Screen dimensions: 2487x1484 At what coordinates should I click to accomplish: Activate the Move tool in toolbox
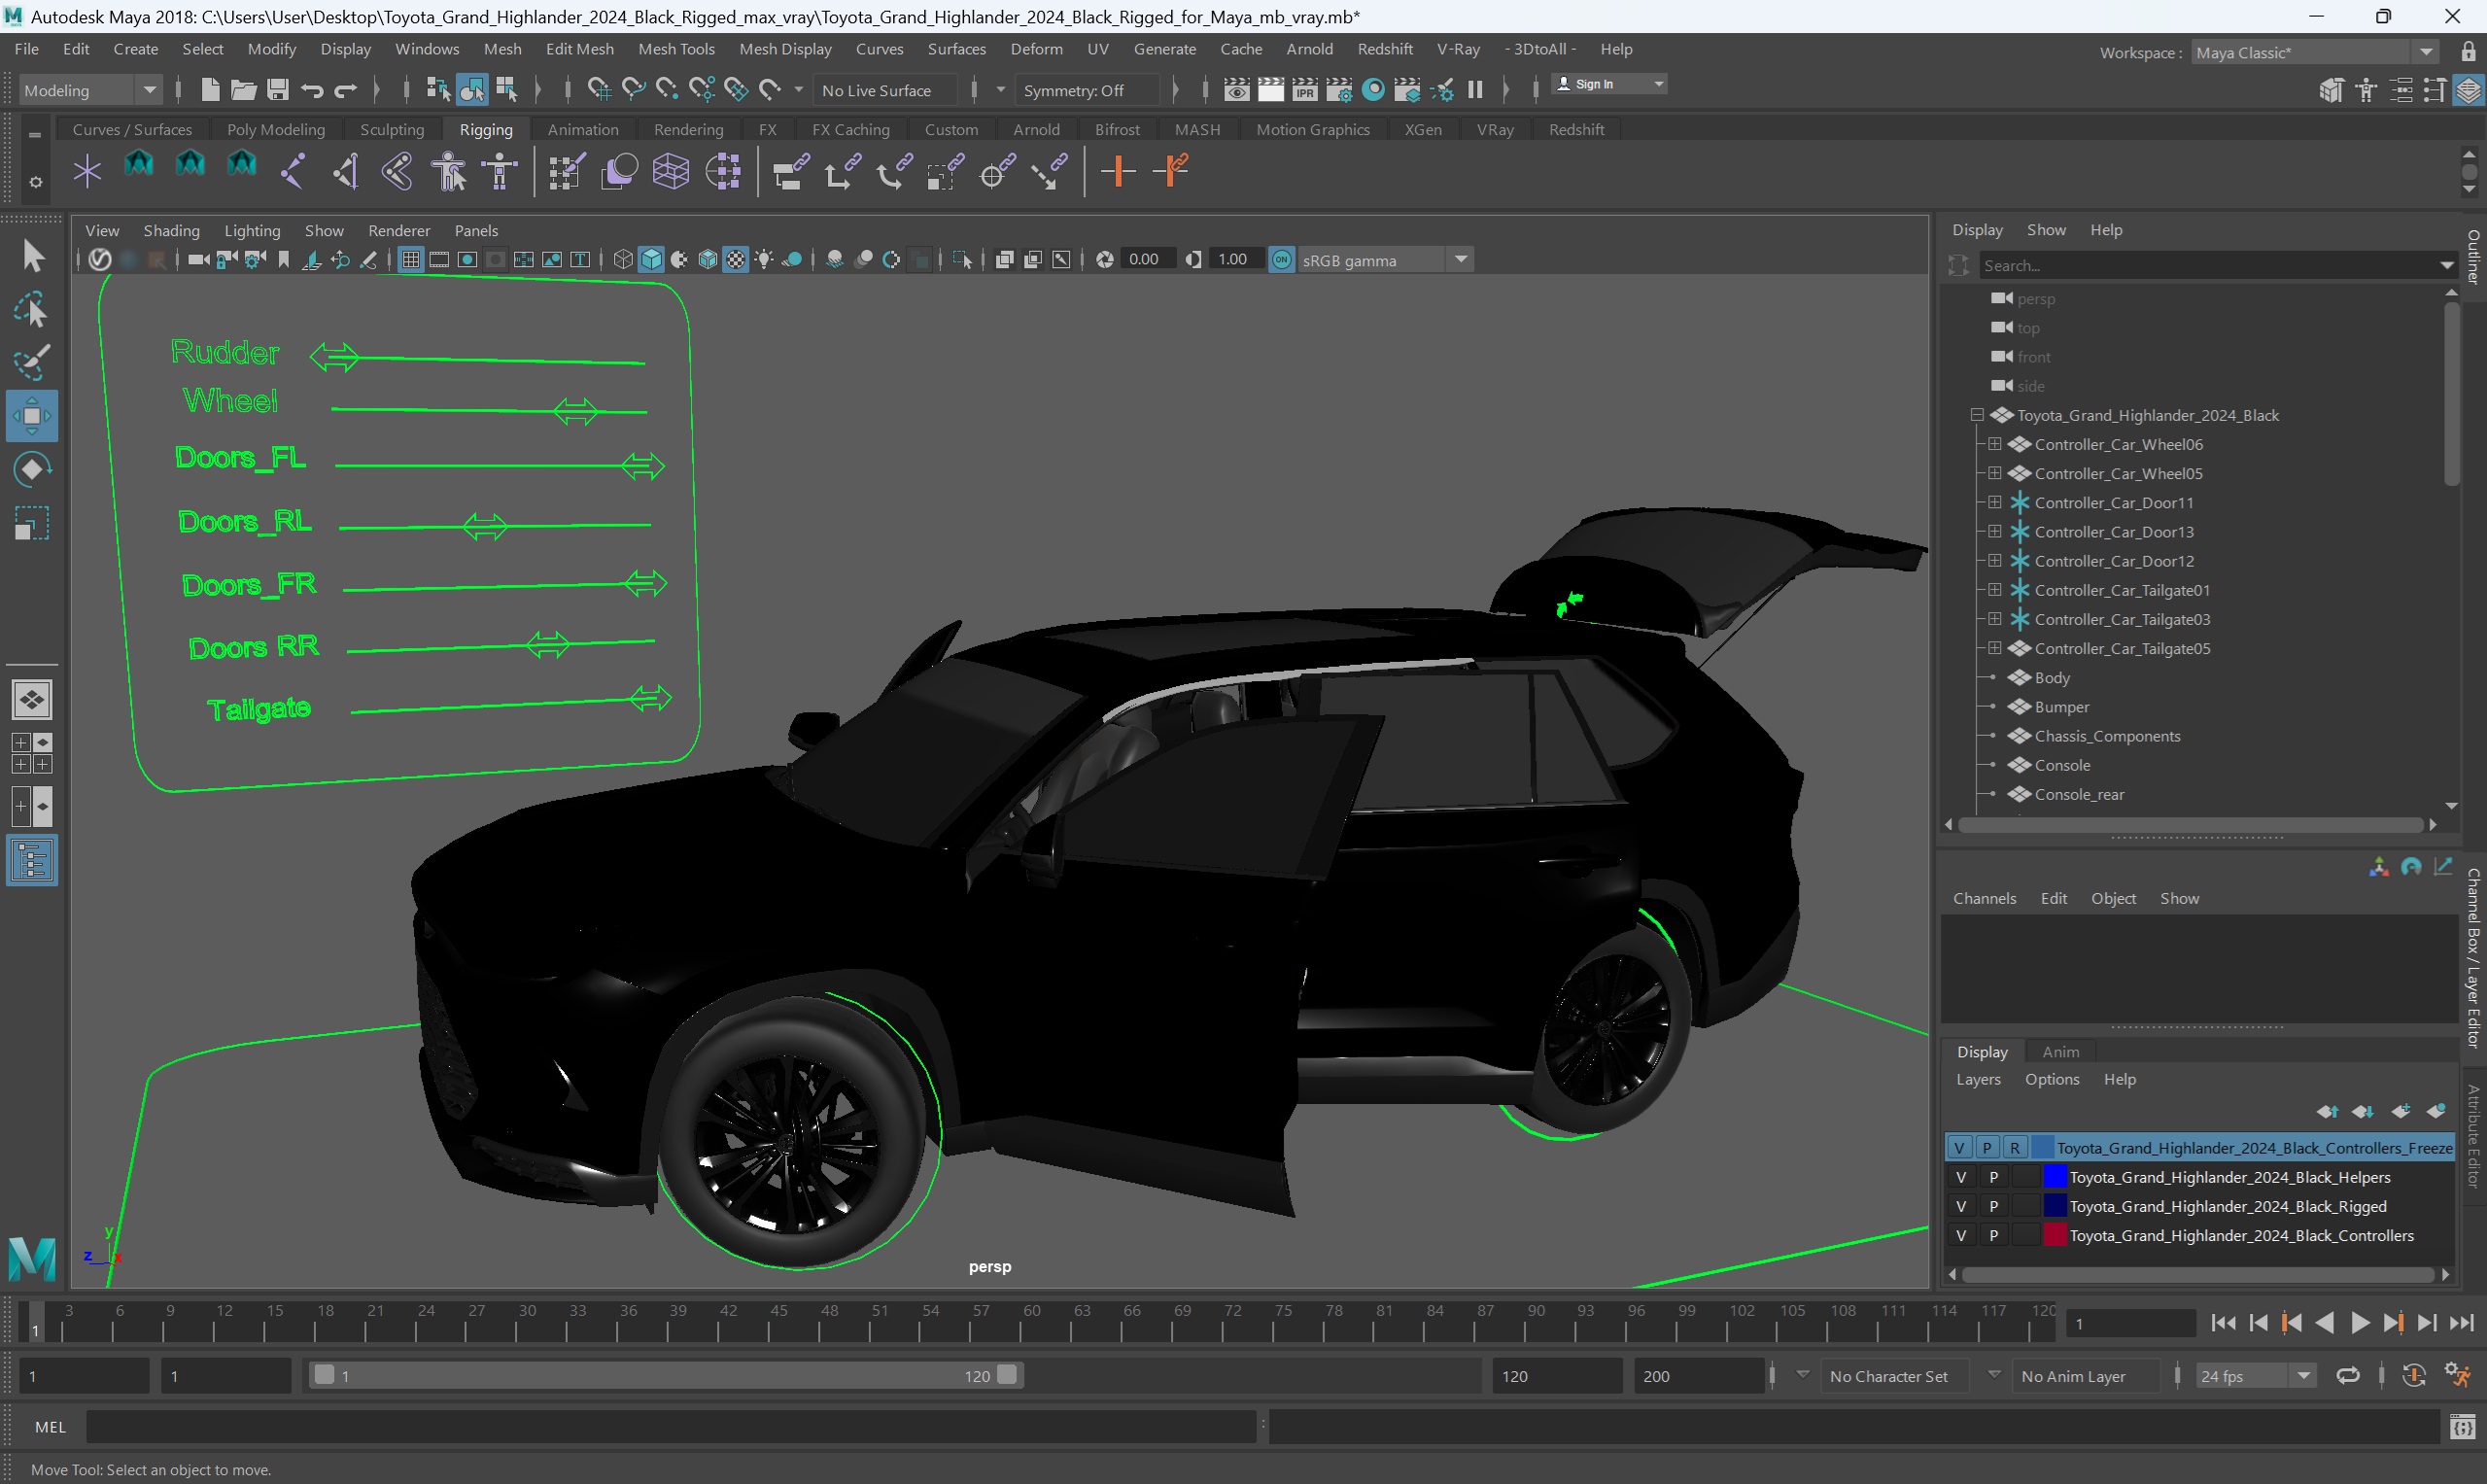32,416
